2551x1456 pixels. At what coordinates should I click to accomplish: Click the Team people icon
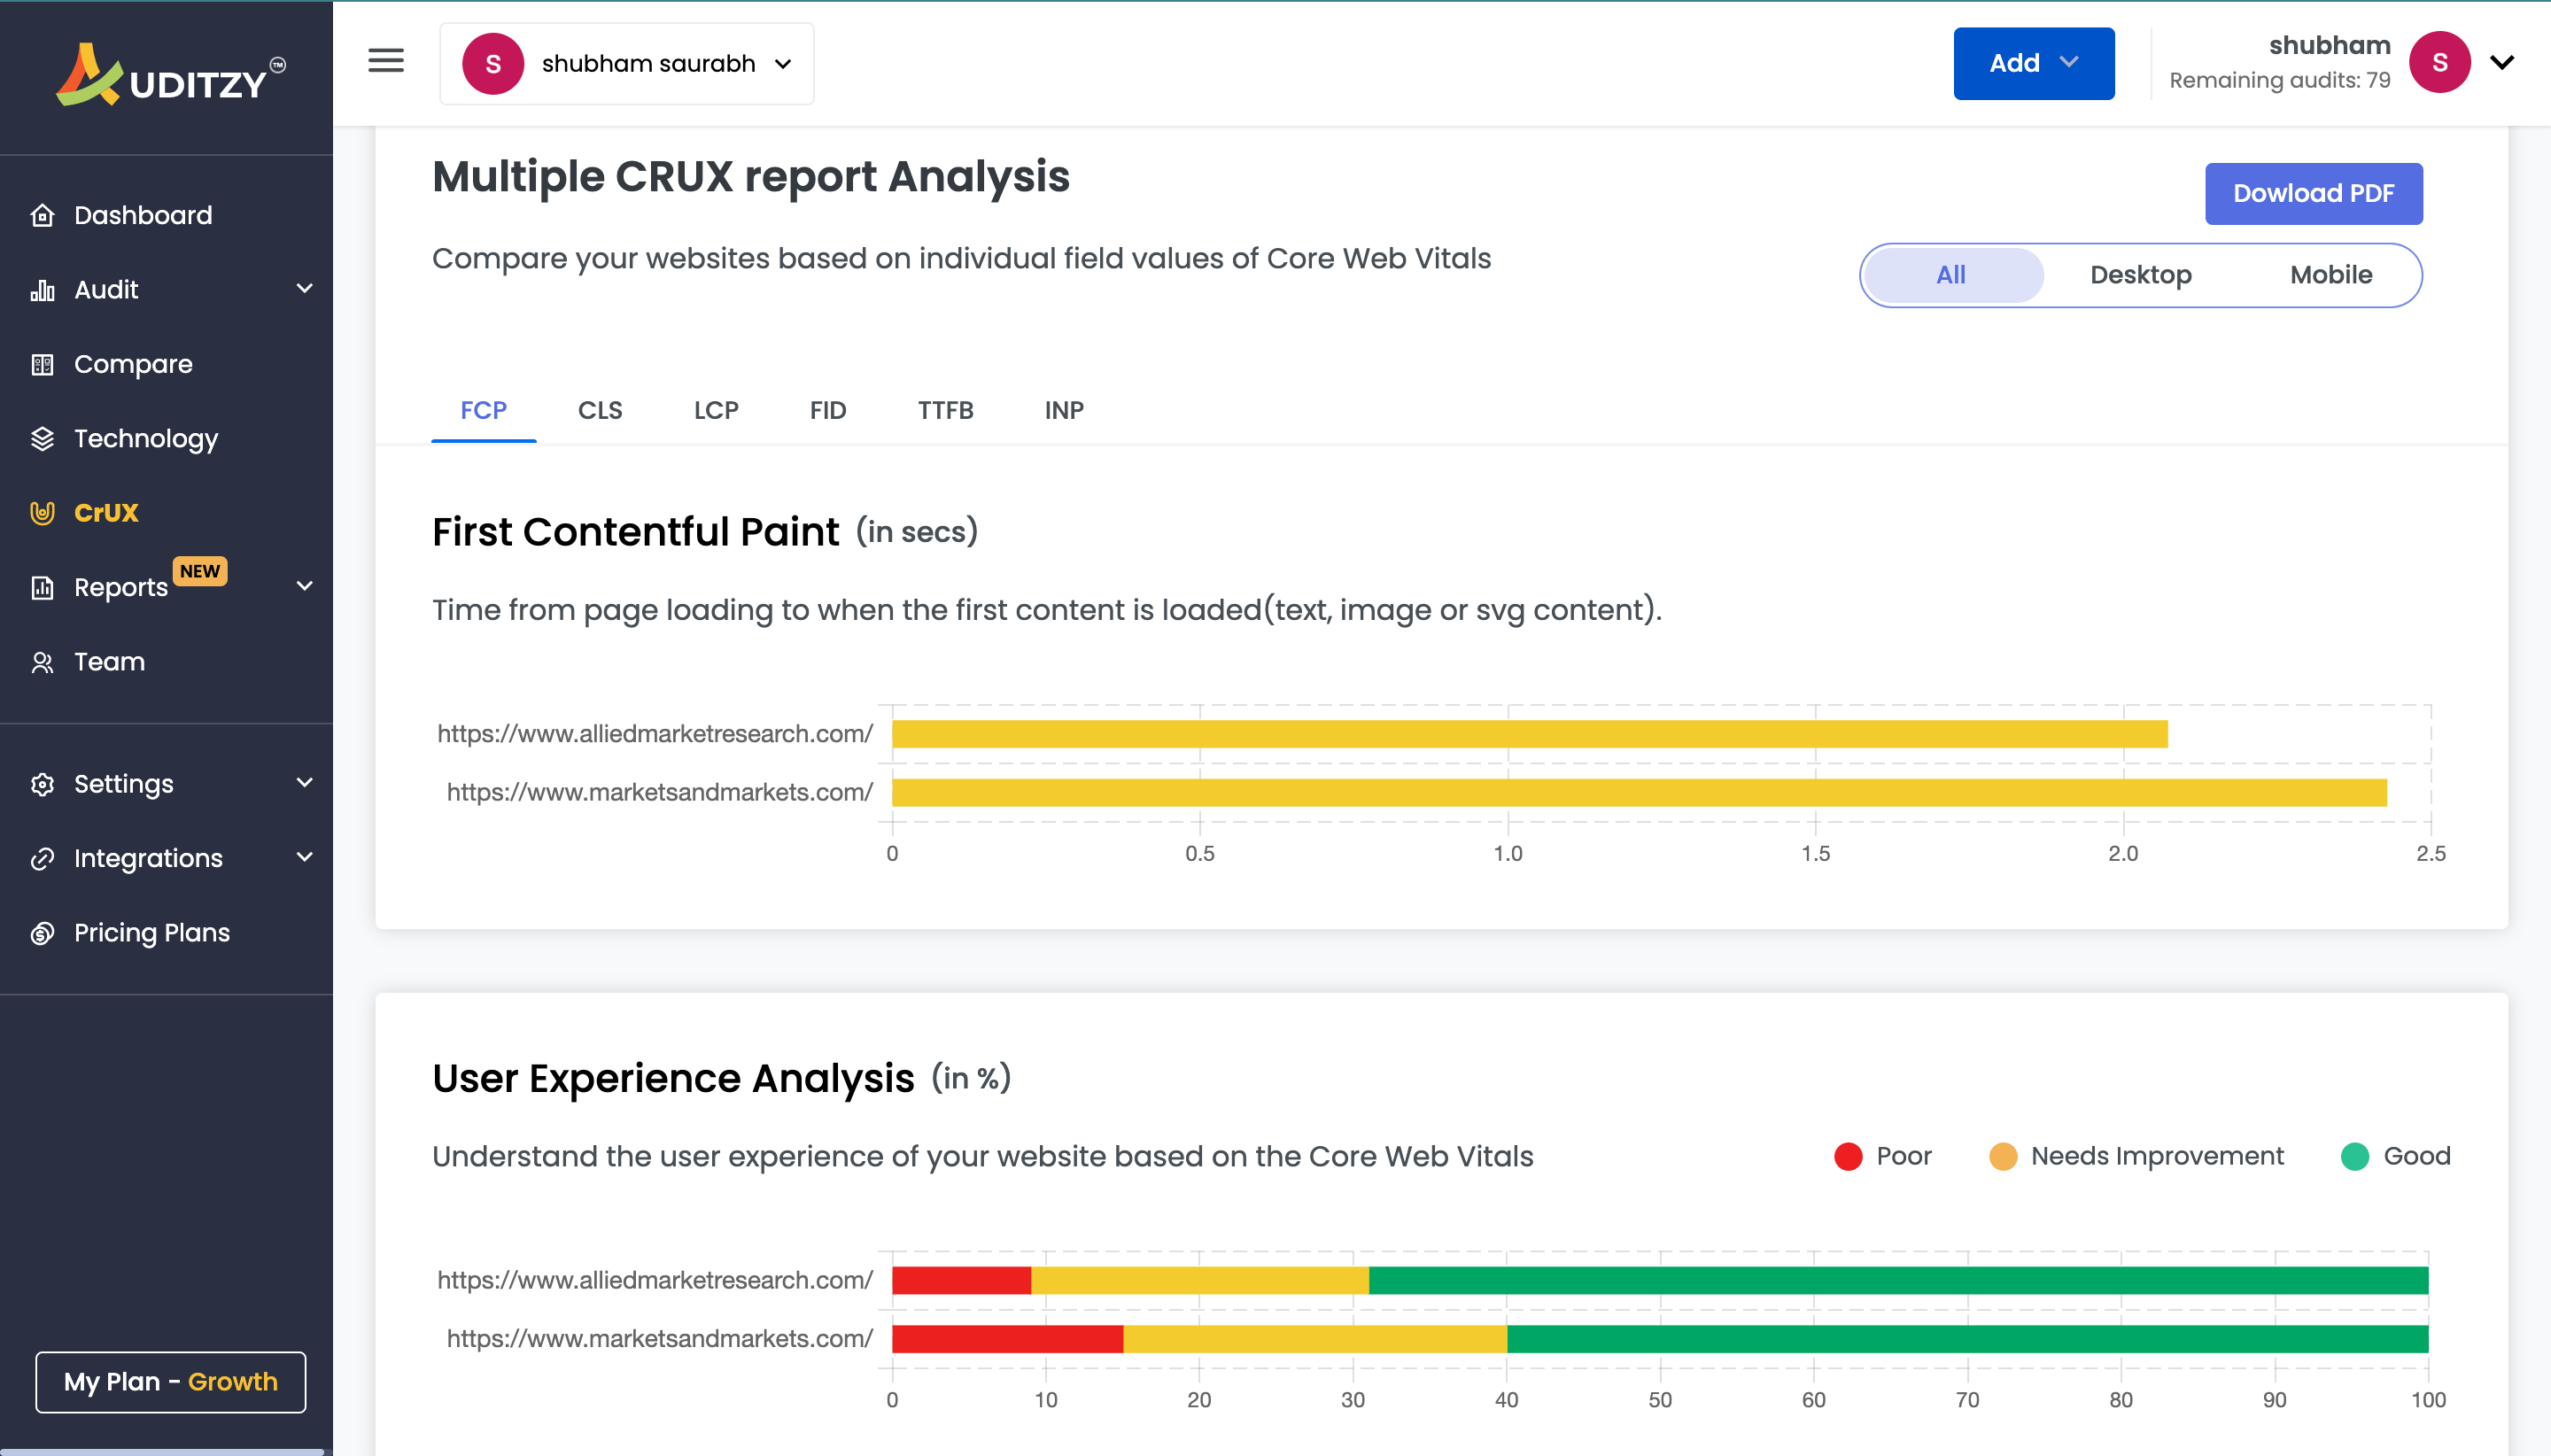[42, 662]
